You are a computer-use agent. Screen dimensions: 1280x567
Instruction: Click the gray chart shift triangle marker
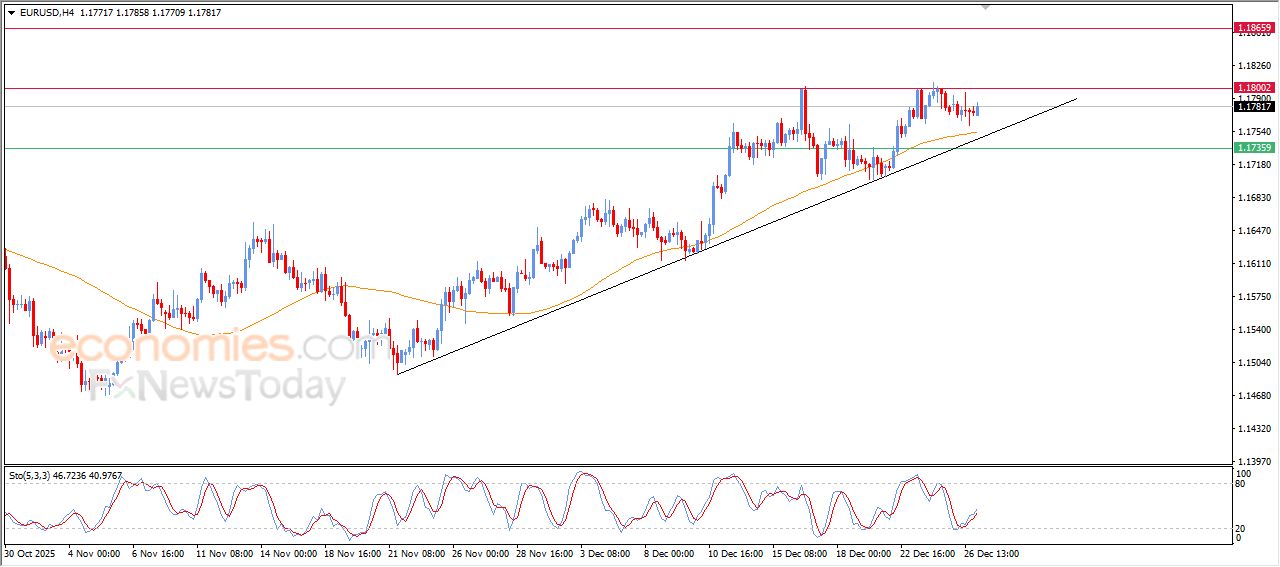coord(986,6)
